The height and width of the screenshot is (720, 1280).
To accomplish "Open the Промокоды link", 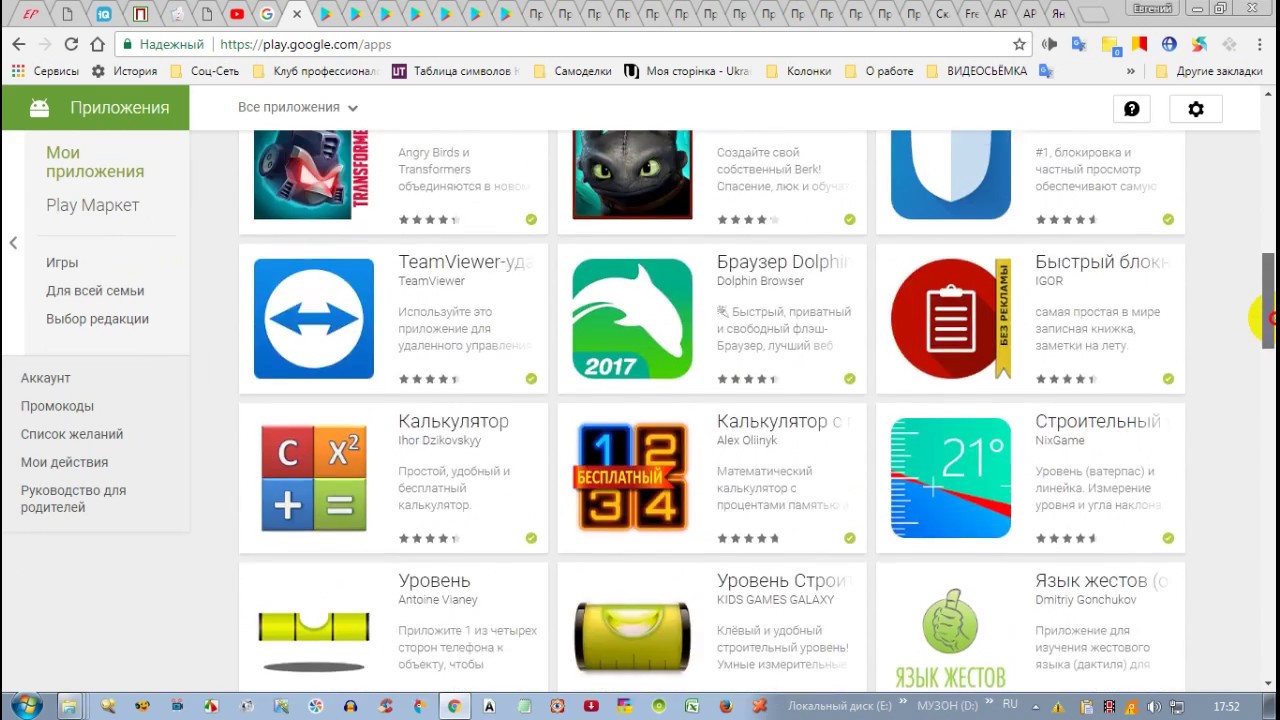I will click(x=57, y=406).
